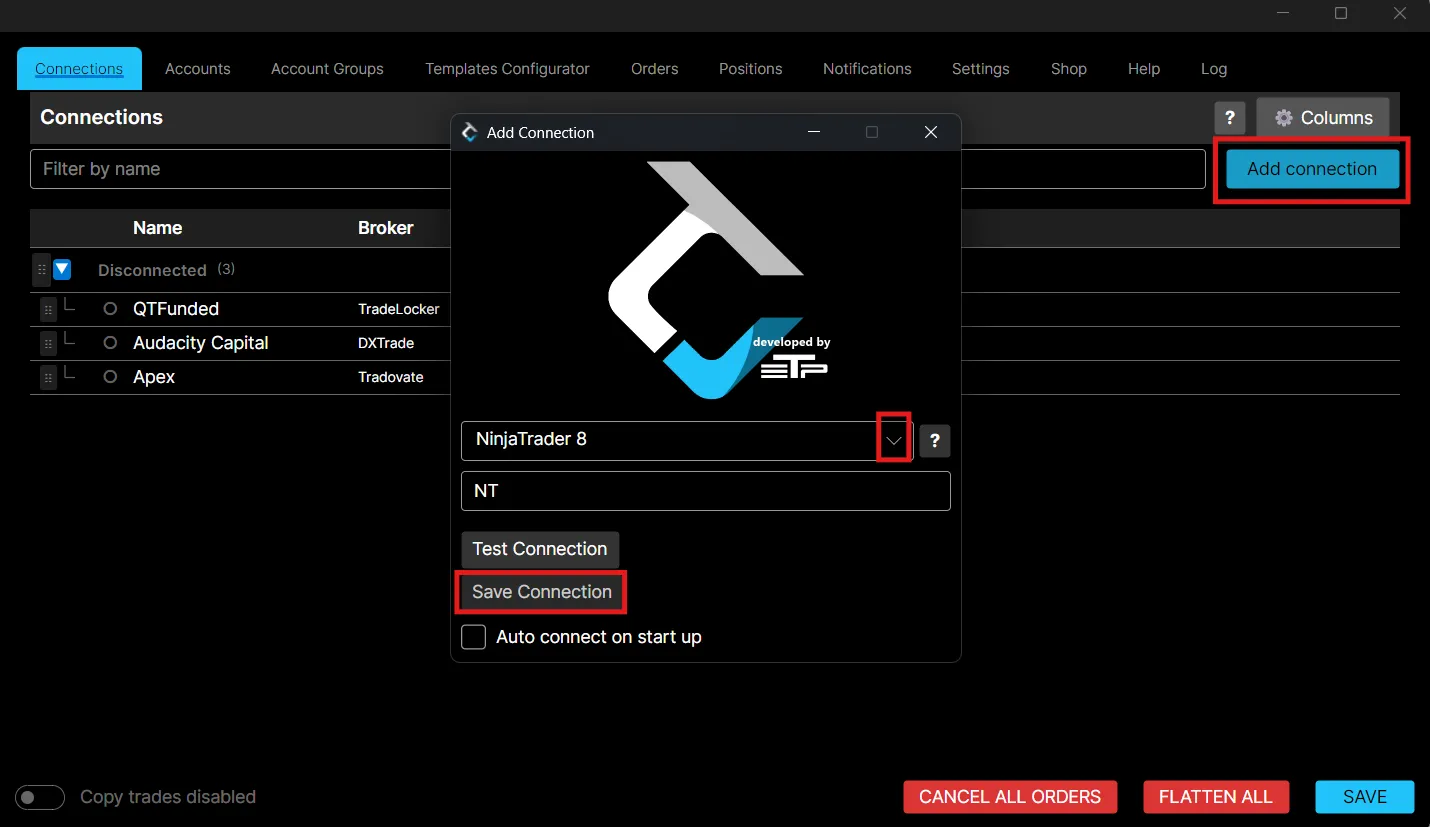1430x827 pixels.
Task: Open the Settings tab
Action: pyautogui.click(x=981, y=69)
